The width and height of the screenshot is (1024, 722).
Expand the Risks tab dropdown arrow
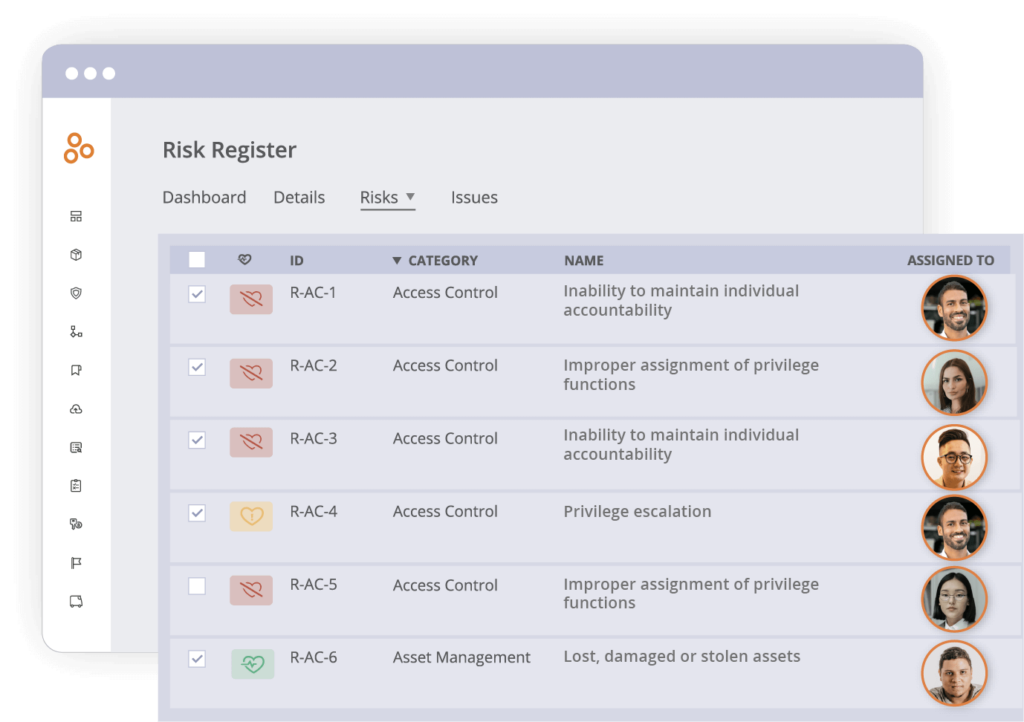pos(410,196)
